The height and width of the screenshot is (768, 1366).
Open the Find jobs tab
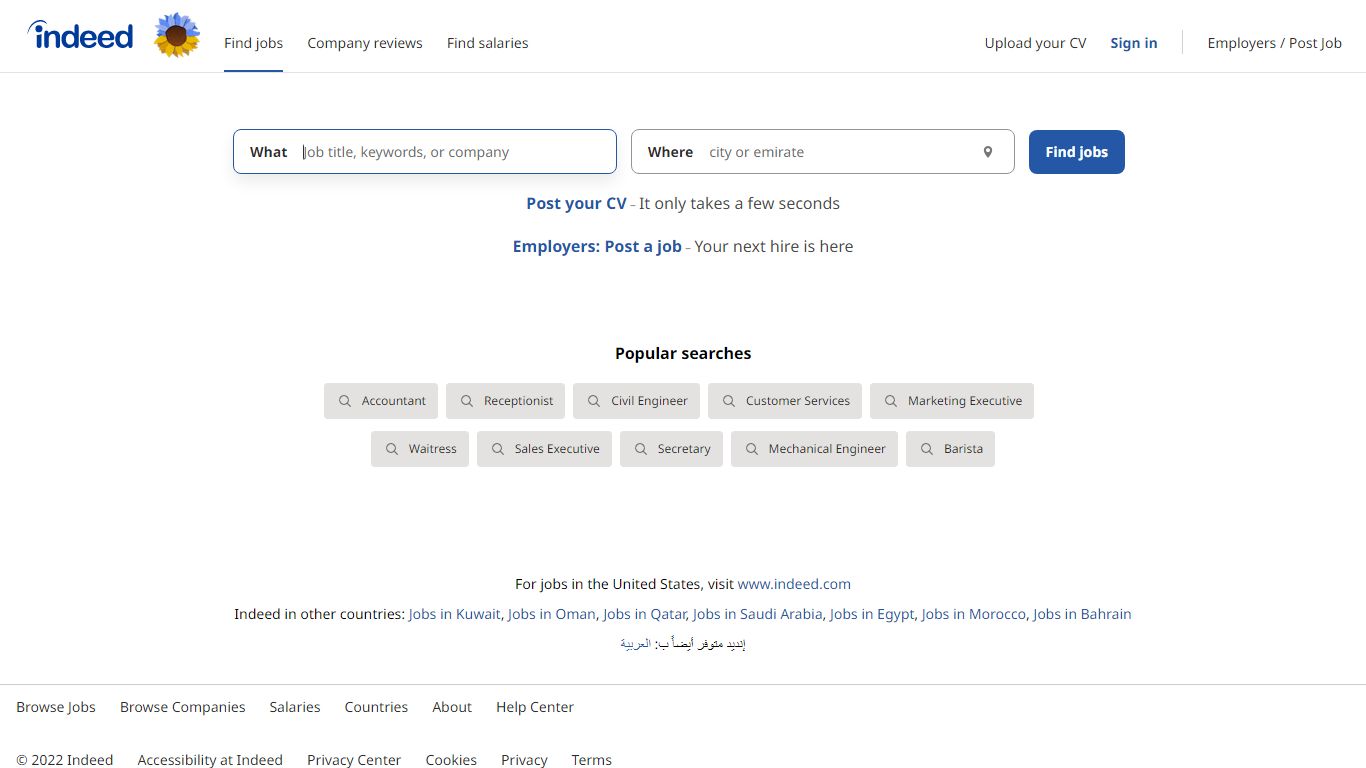(253, 42)
